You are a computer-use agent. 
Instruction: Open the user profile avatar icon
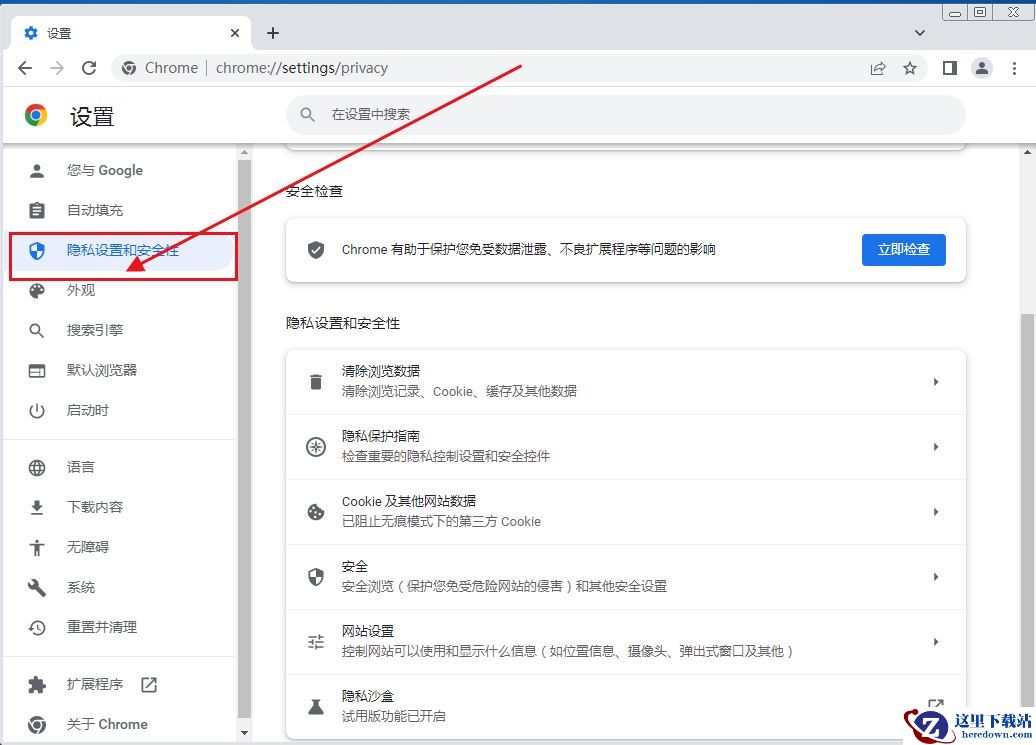coord(981,68)
